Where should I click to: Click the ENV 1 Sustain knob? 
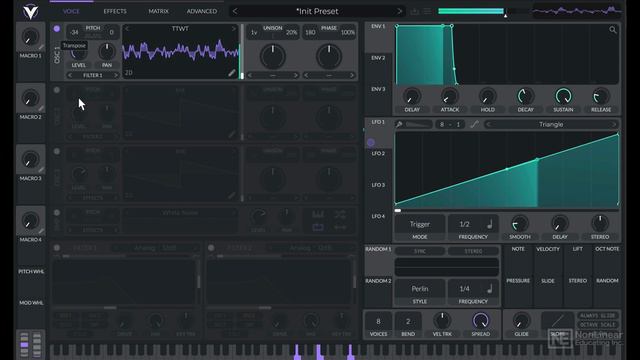tap(563, 96)
